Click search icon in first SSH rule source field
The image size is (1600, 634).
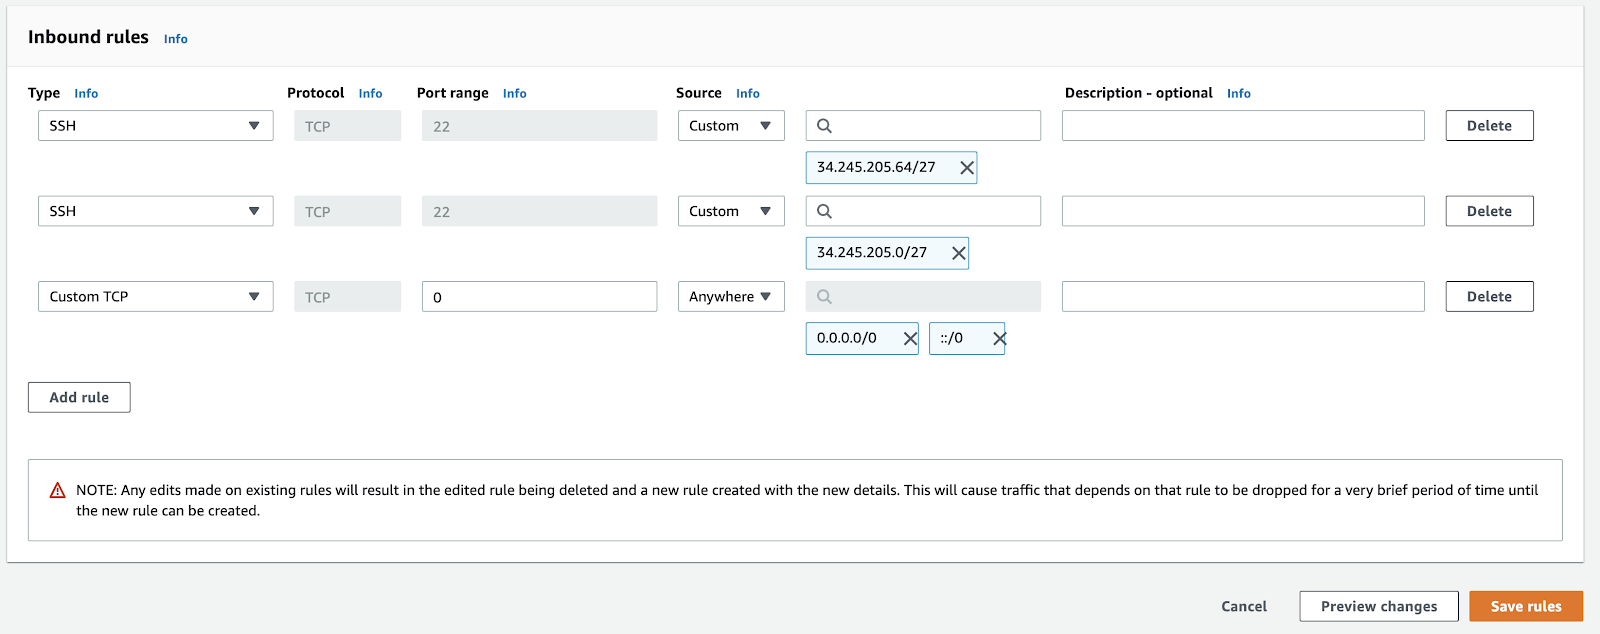click(x=824, y=126)
